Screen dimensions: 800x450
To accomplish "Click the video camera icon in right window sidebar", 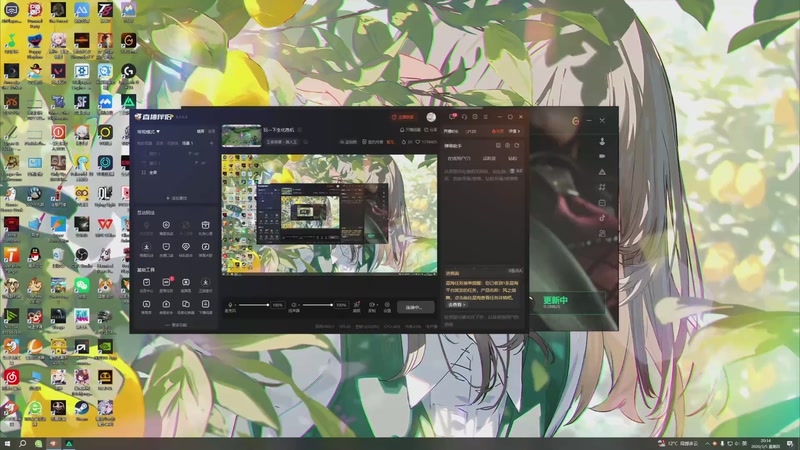I will (602, 156).
